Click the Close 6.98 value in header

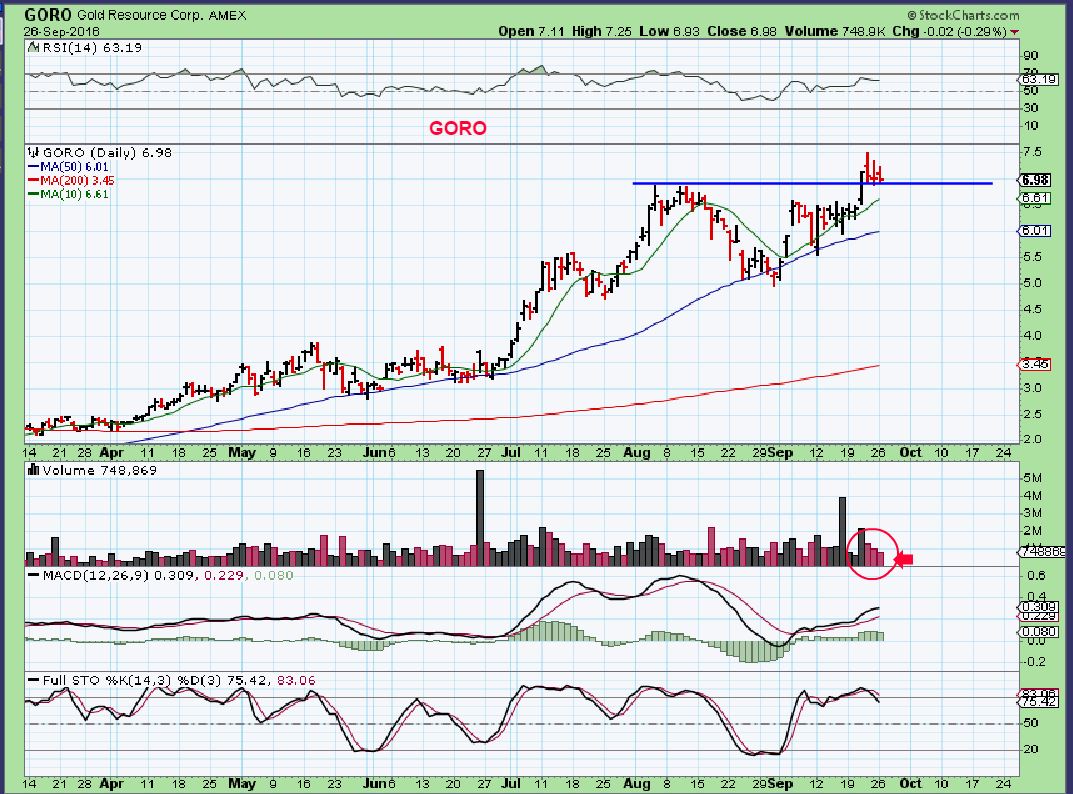742,31
